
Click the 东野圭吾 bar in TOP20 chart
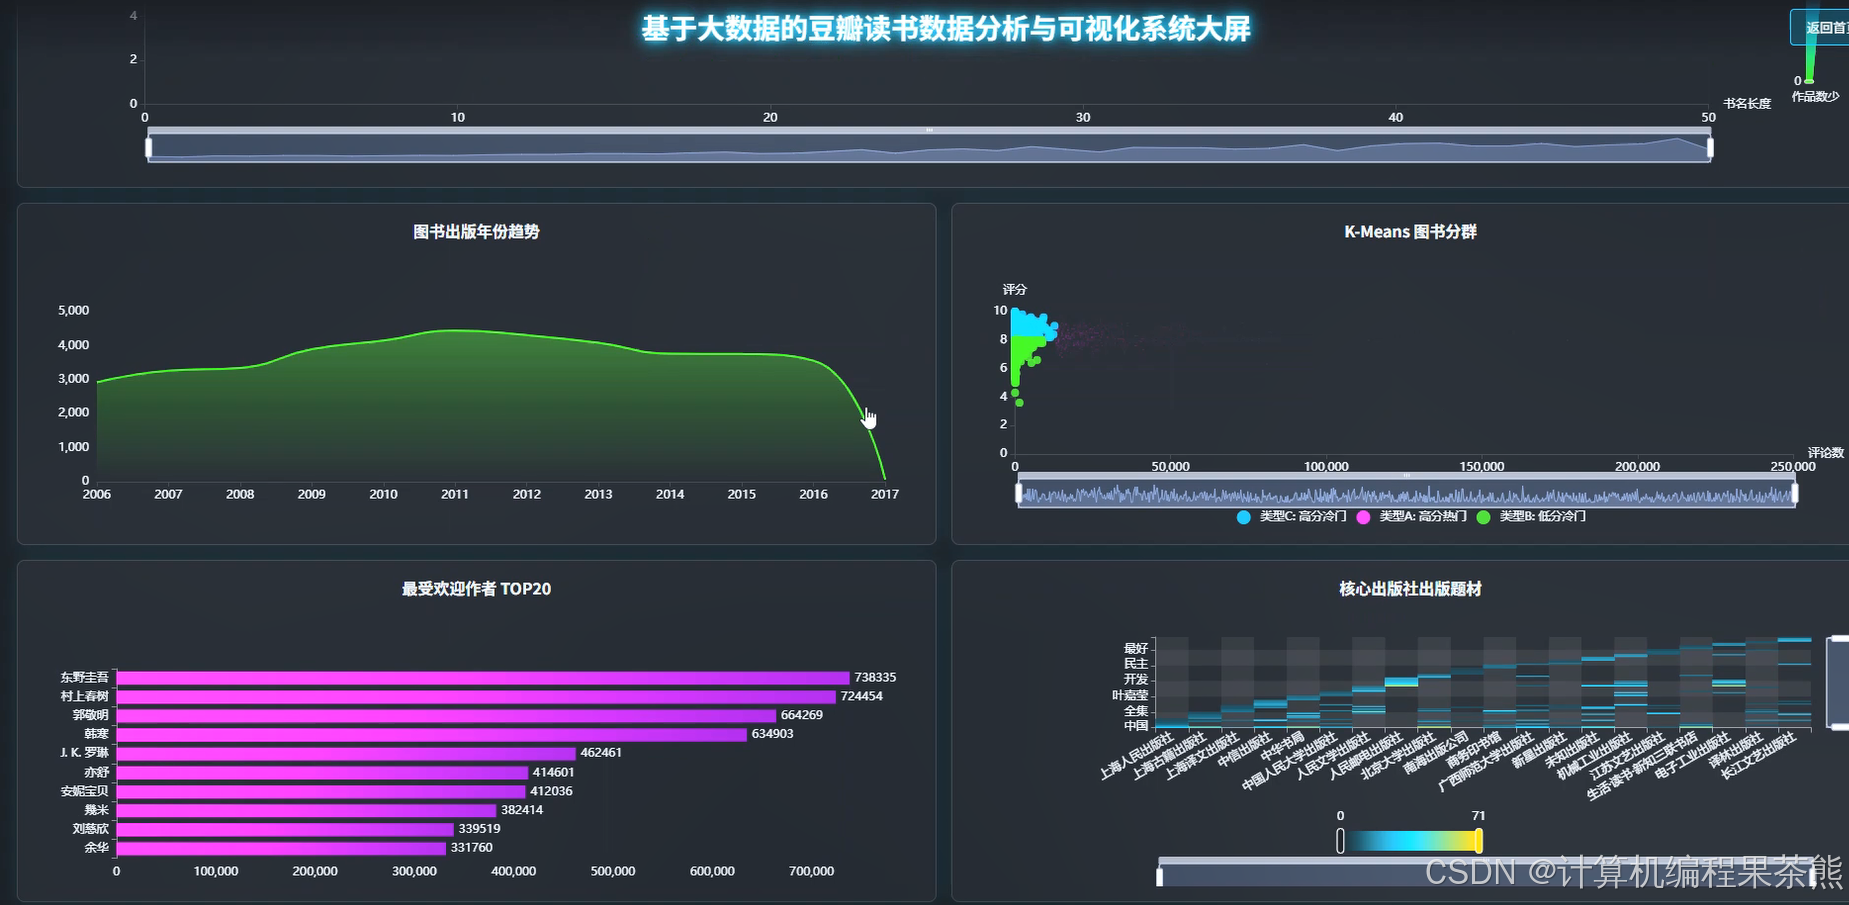pos(483,678)
